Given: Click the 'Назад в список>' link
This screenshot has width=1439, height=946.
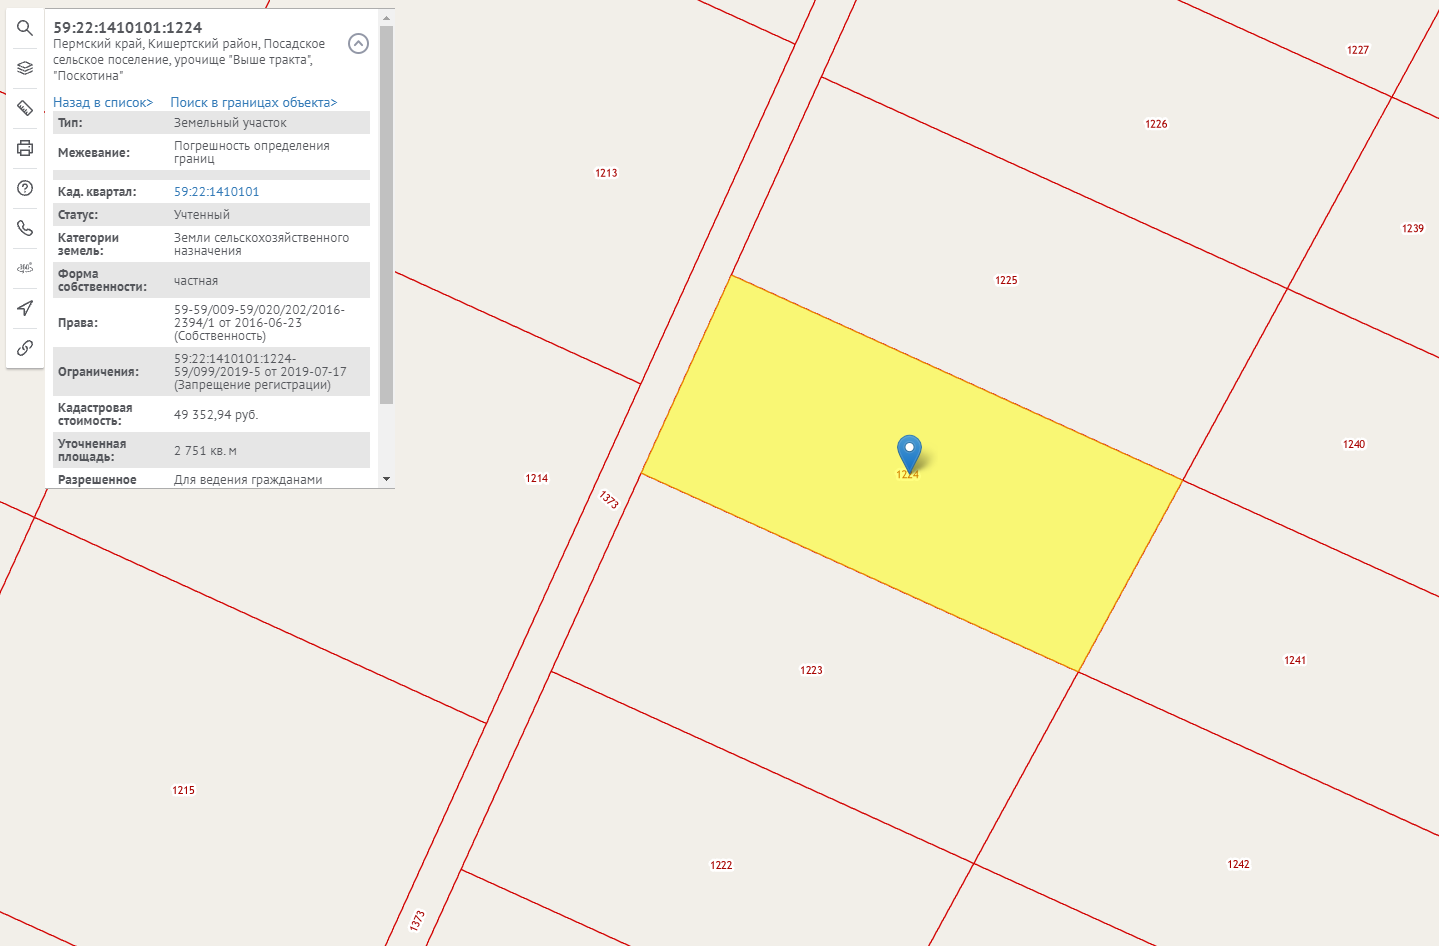Looking at the screenshot, I should point(103,102).
